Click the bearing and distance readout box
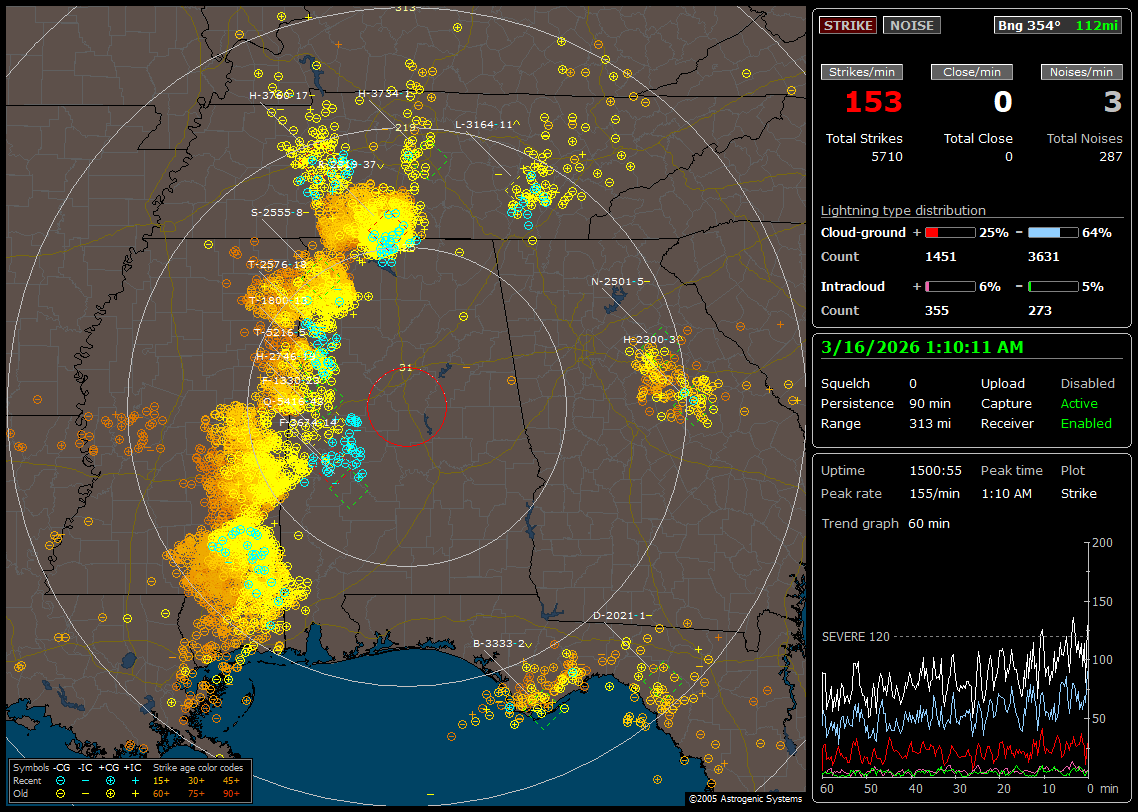 tap(1058, 26)
